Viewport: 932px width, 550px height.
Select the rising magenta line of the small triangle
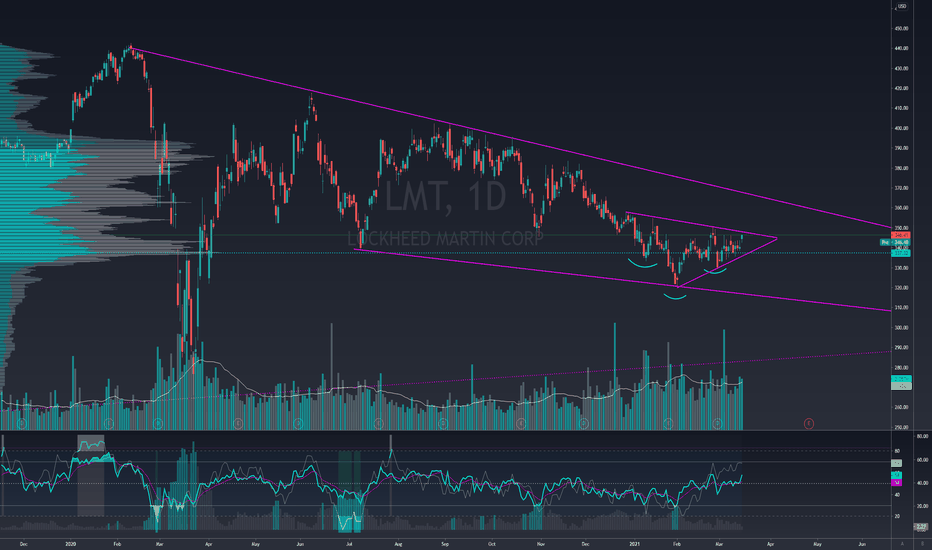(726, 263)
